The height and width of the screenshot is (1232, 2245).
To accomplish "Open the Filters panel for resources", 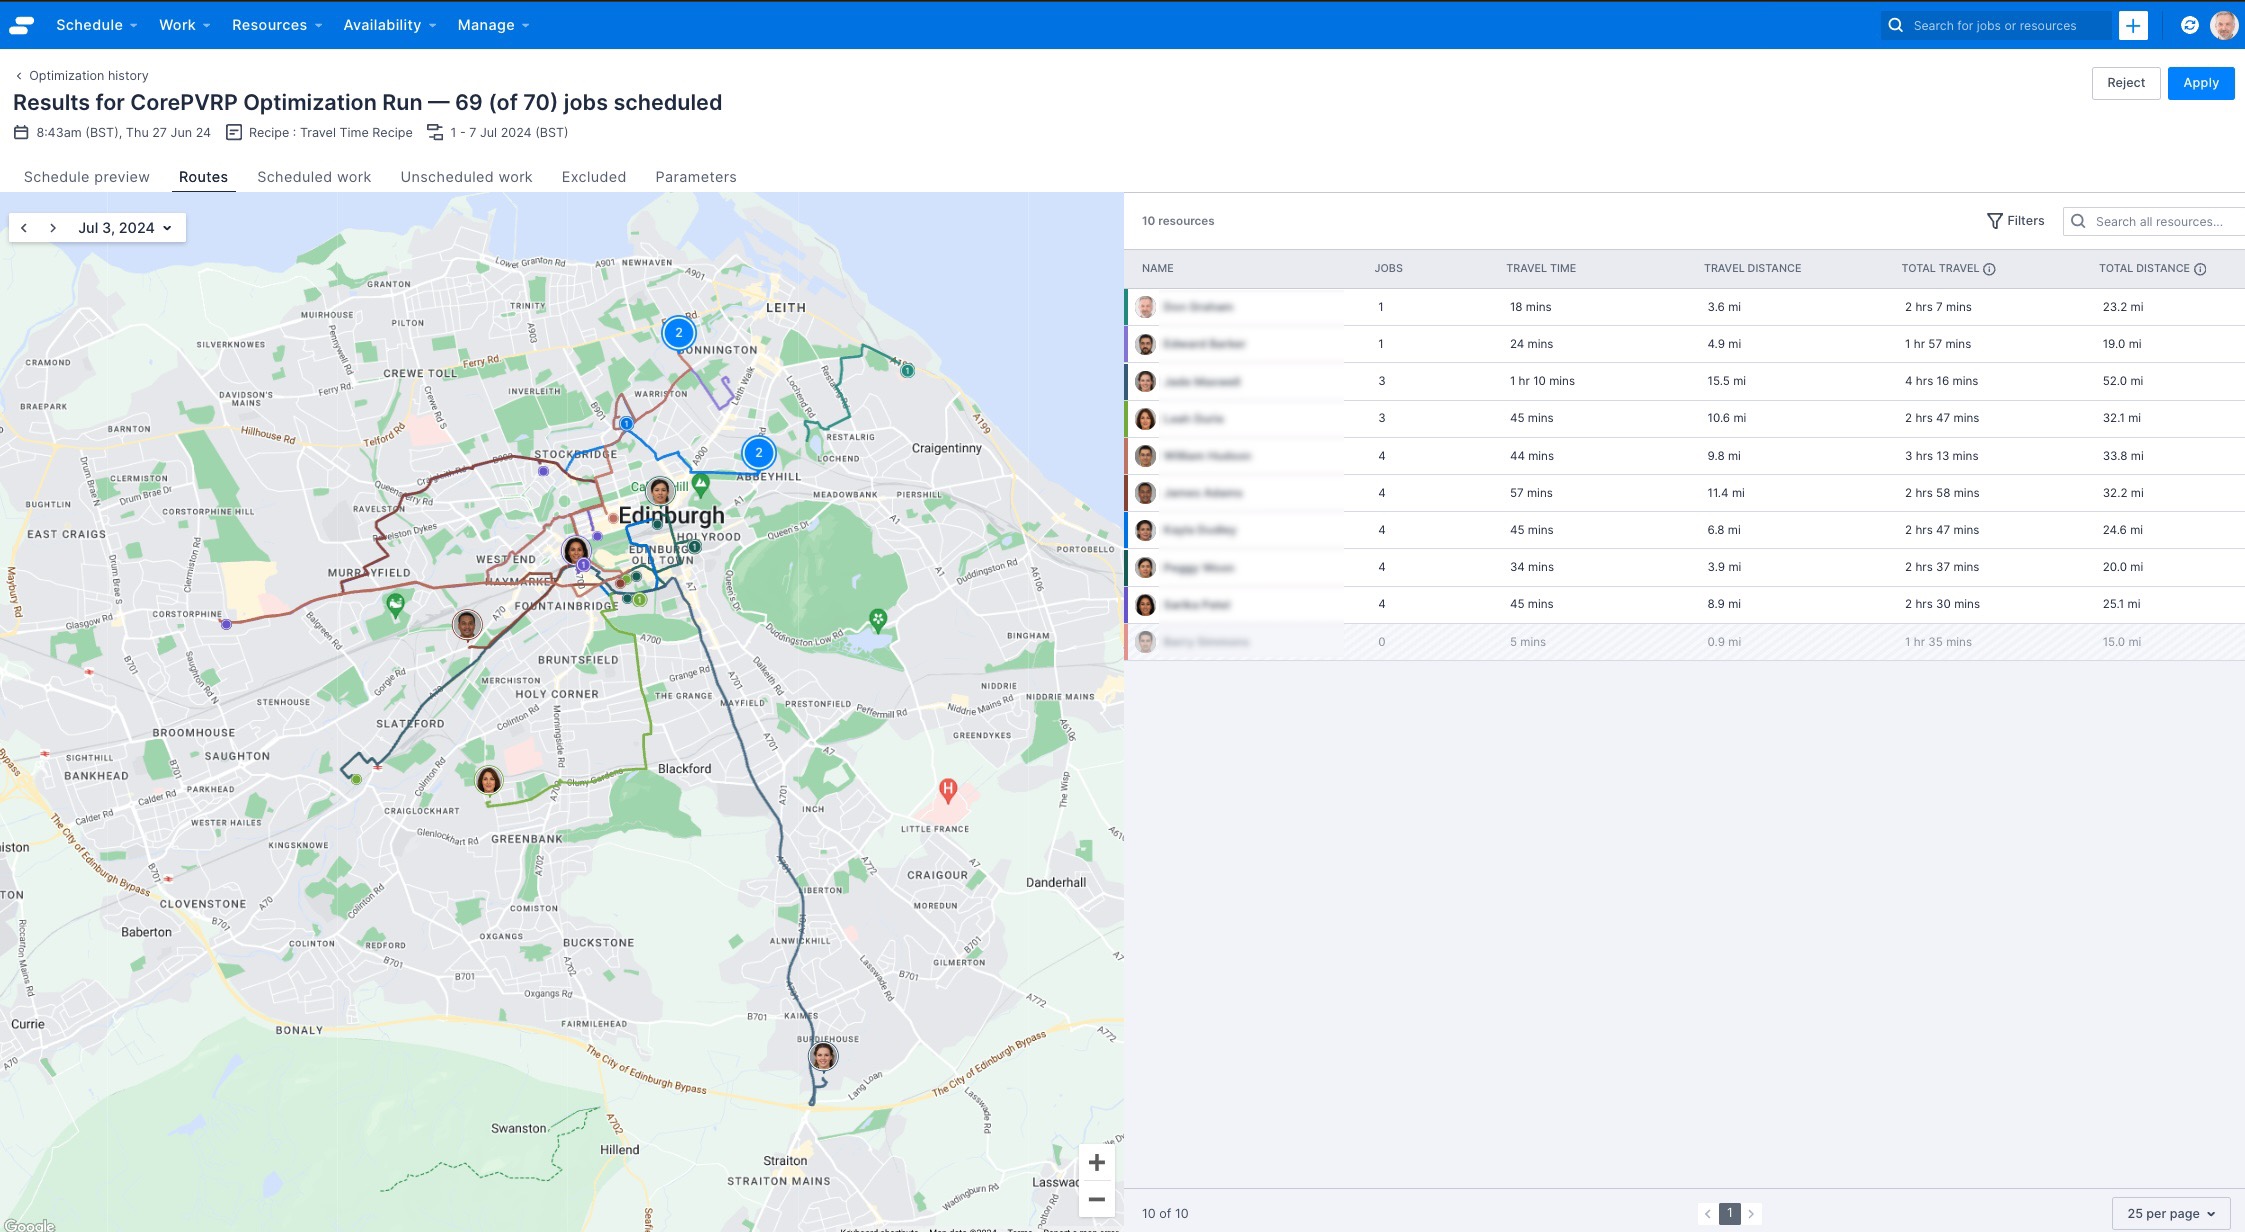I will tap(2016, 221).
